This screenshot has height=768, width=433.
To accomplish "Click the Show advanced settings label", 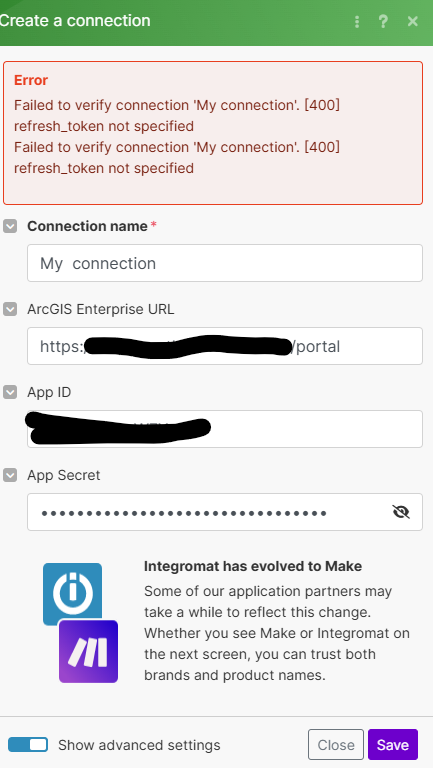I will (139, 745).
